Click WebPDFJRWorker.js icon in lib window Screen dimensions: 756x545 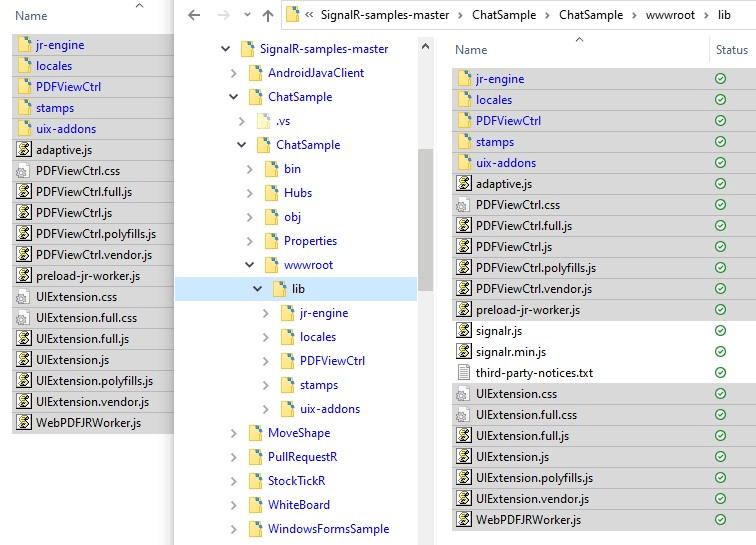pos(464,519)
